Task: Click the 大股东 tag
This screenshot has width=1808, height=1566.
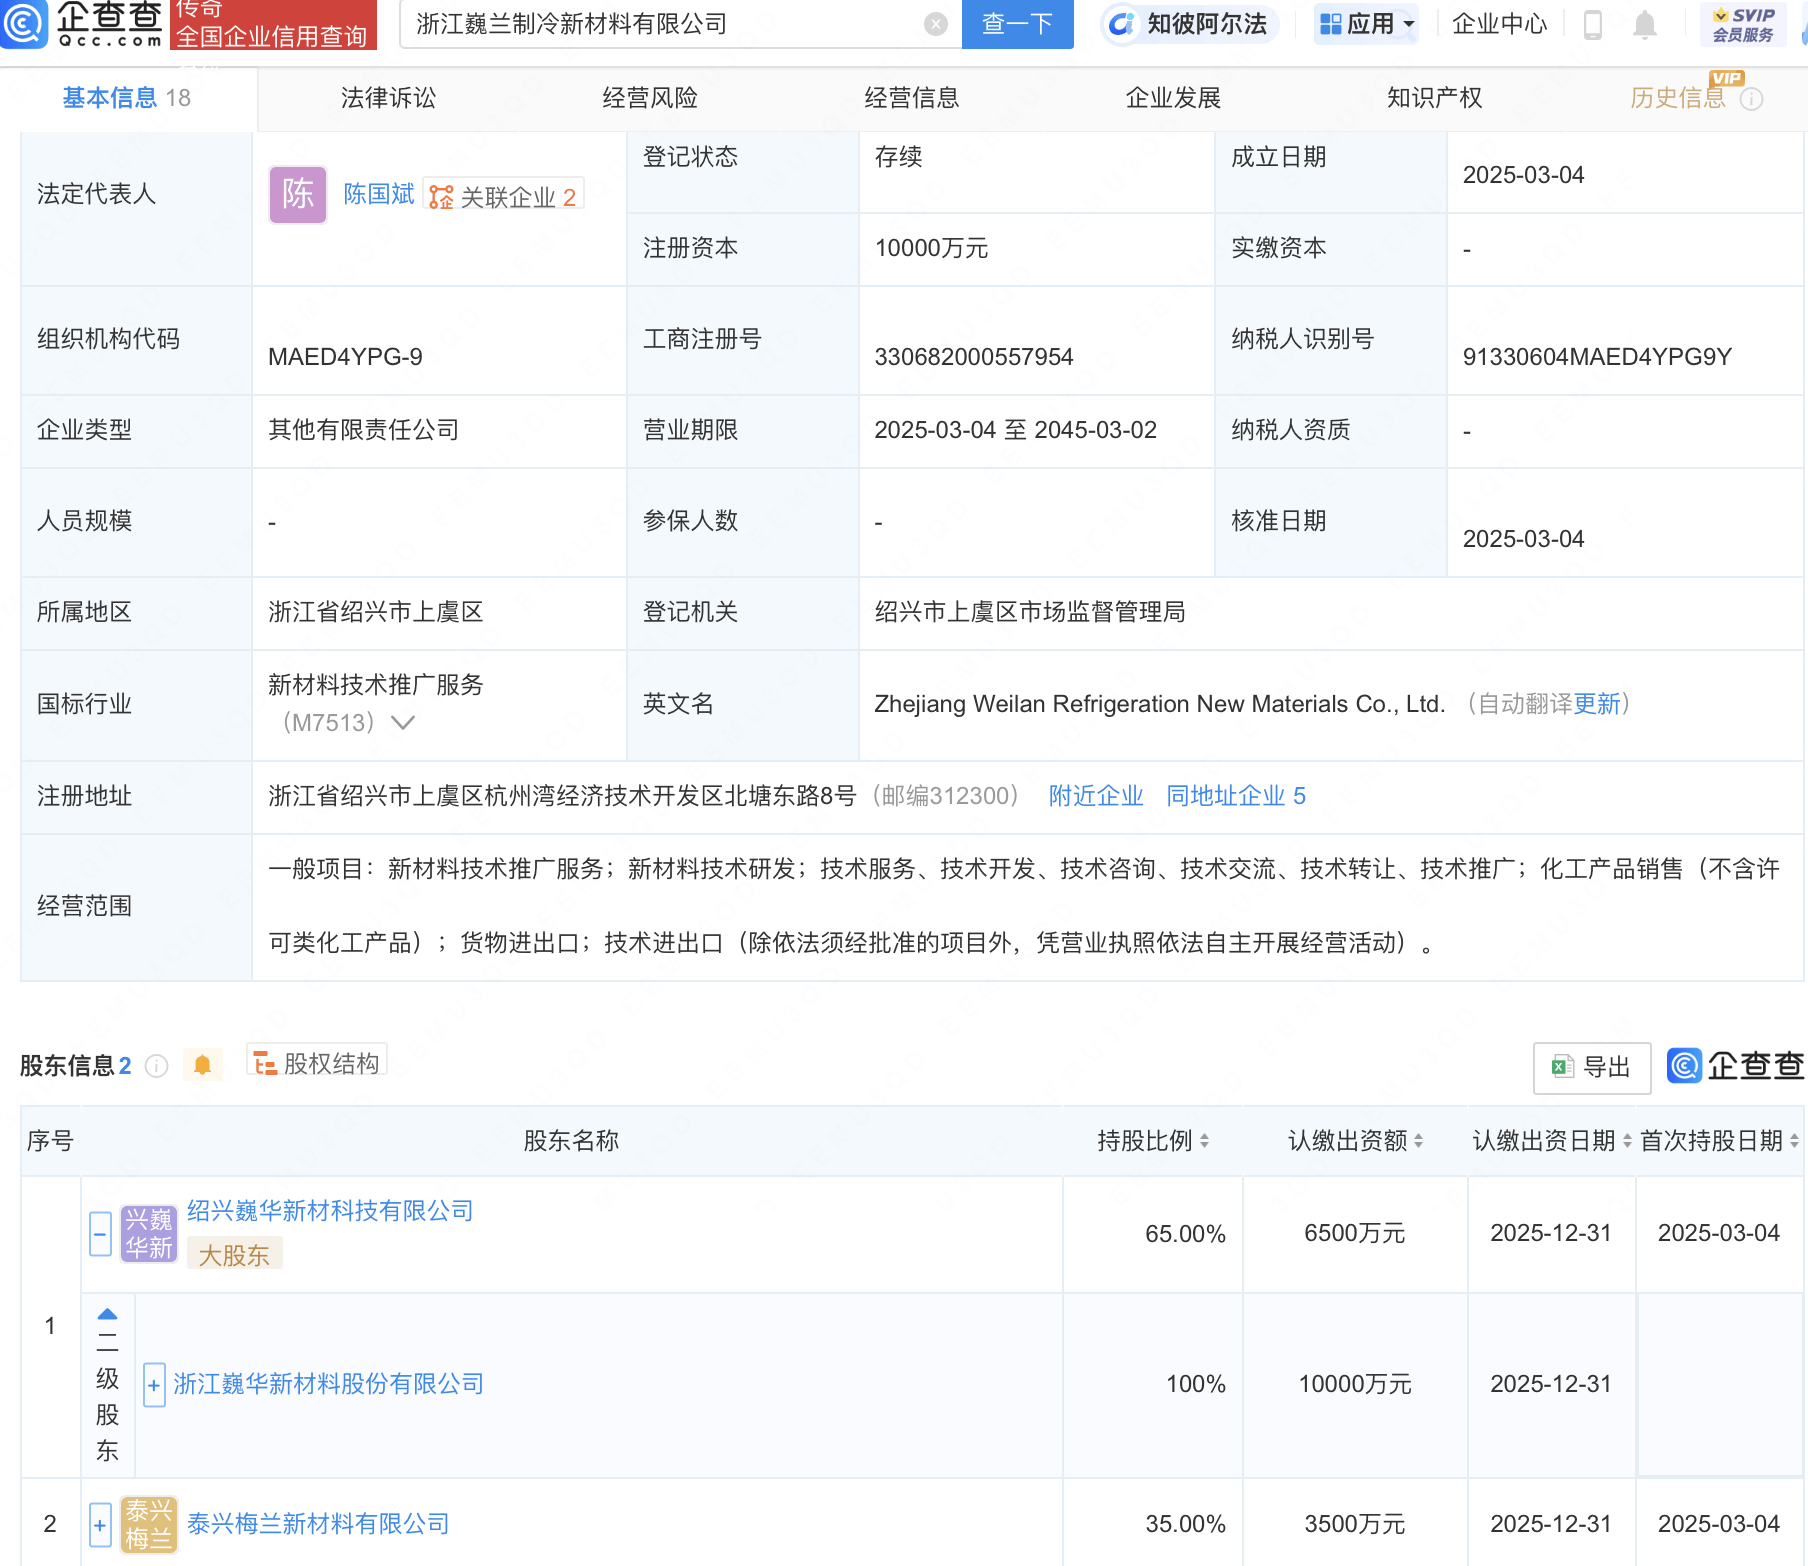Action: coord(234,1255)
